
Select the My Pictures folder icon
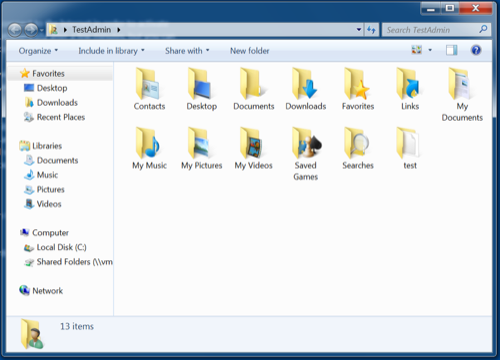click(199, 143)
